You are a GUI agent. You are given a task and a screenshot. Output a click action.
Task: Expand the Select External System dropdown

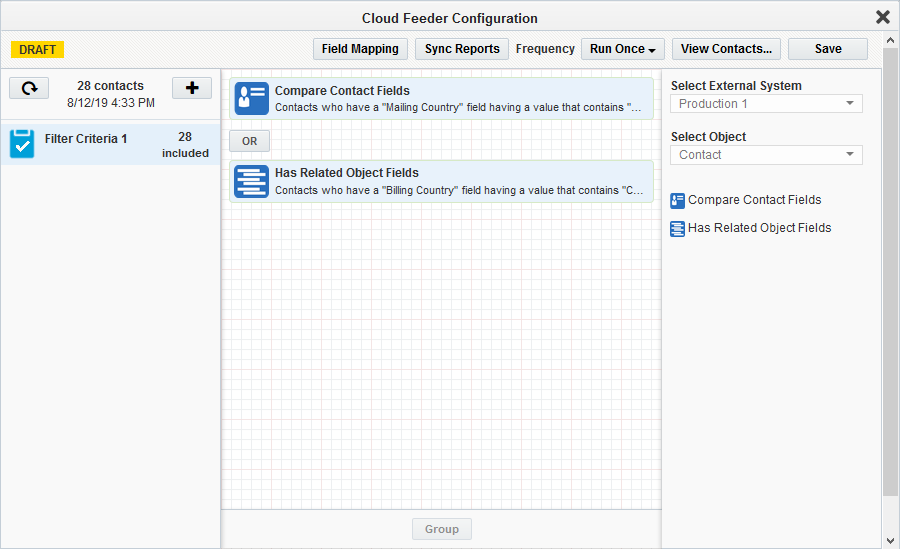pos(766,104)
